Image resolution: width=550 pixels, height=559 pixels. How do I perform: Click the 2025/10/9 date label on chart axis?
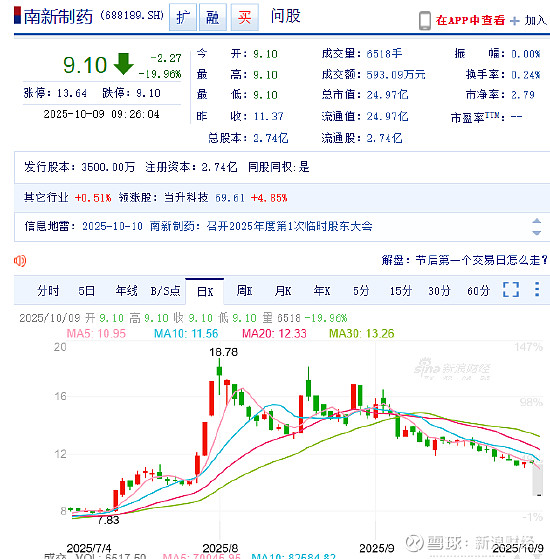(x=518, y=548)
